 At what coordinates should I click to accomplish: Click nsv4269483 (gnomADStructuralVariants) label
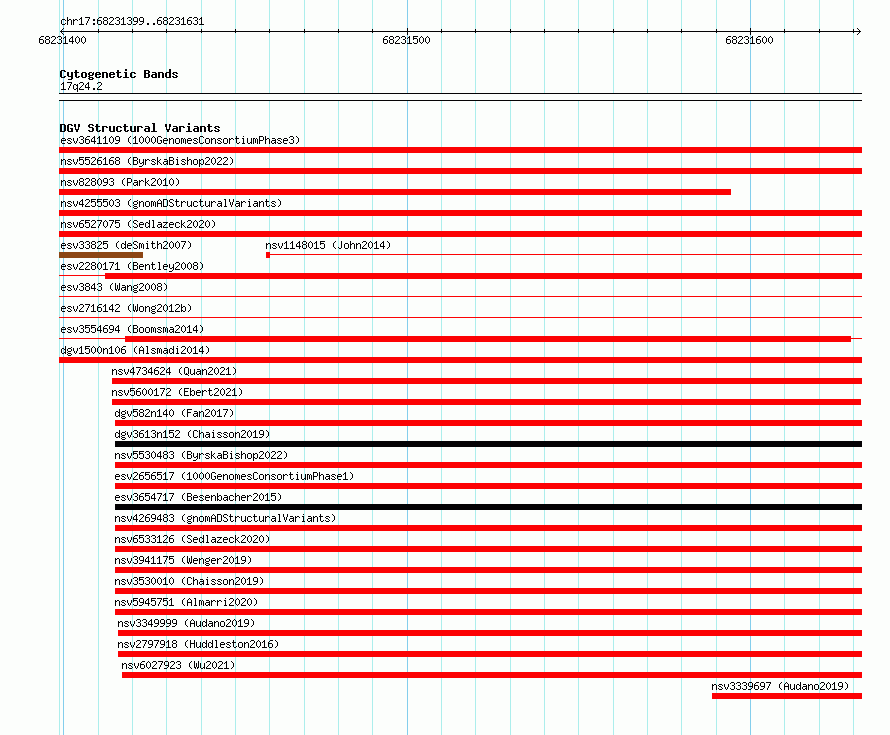225,518
